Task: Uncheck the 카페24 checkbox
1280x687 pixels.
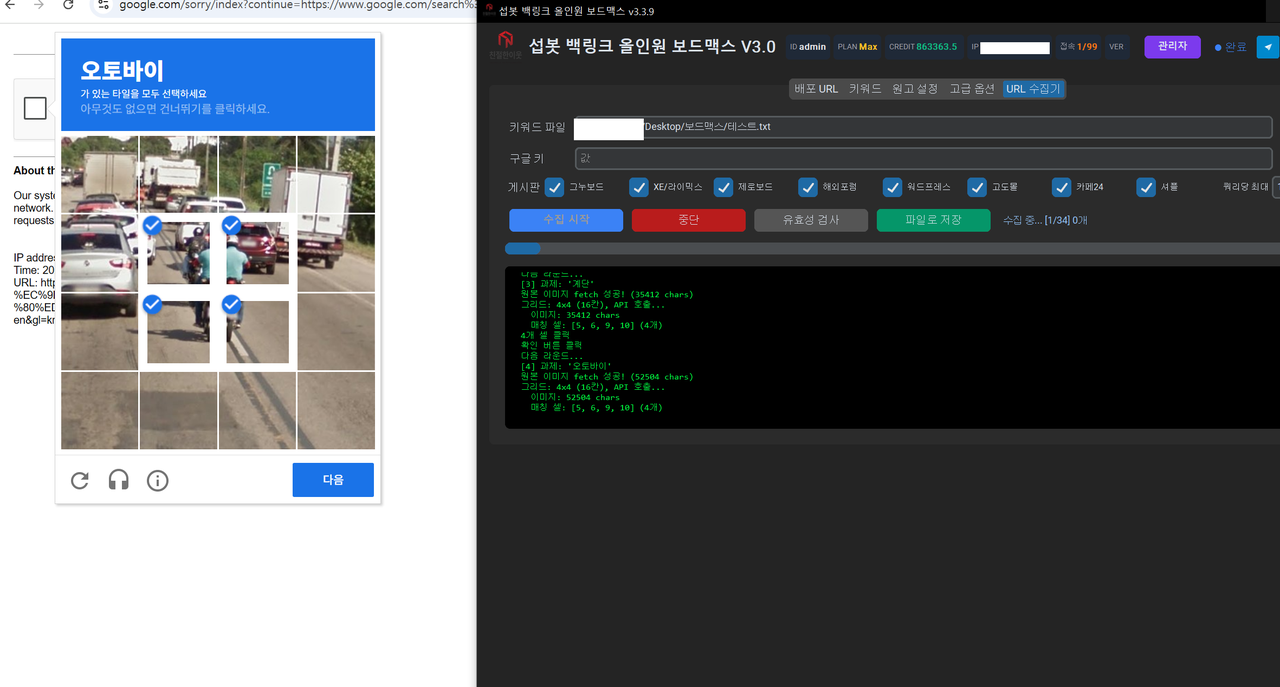Action: click(x=1061, y=187)
